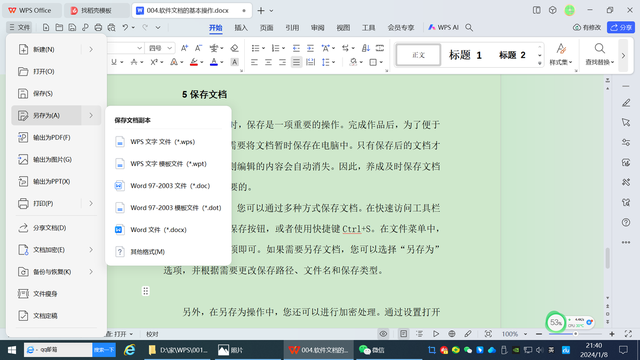Screen dimensions: 640x360
Task: Toggle underline formatting
Action: pyautogui.click(x=114, y=62)
